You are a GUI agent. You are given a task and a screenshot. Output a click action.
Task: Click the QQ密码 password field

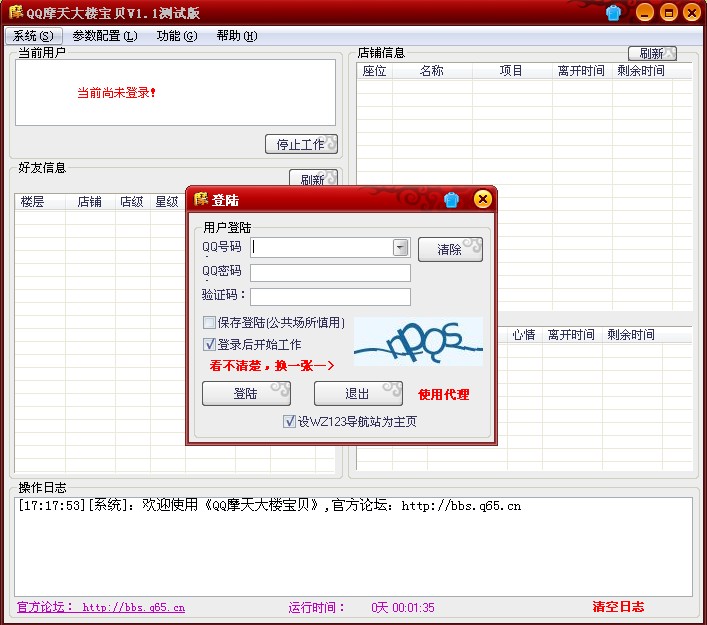[330, 273]
